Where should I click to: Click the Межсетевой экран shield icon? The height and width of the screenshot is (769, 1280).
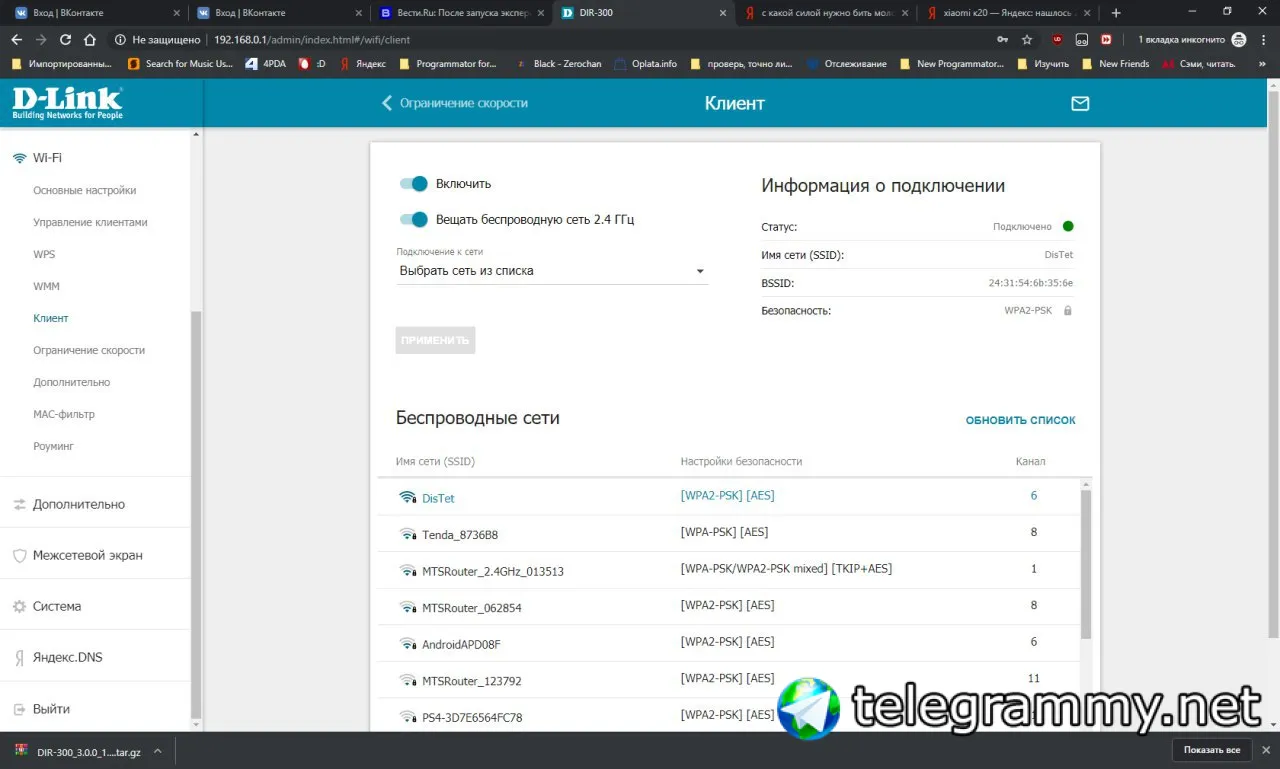pos(19,556)
